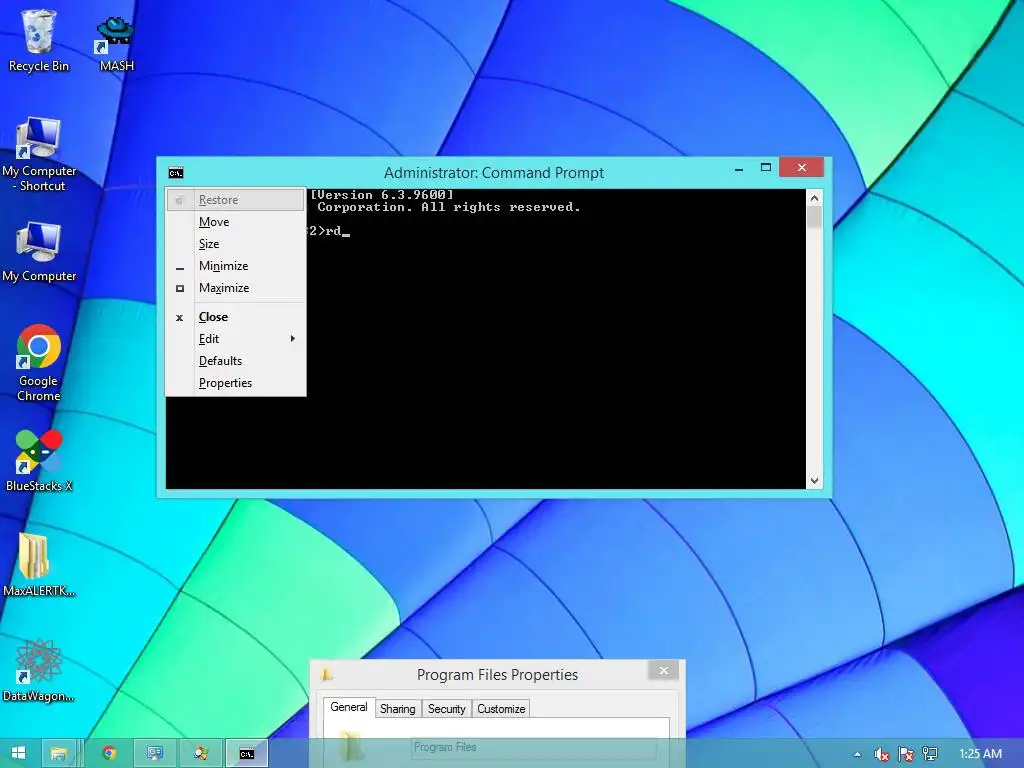Viewport: 1024px width, 768px height.
Task: Open Chrome from the taskbar
Action: click(x=109, y=753)
